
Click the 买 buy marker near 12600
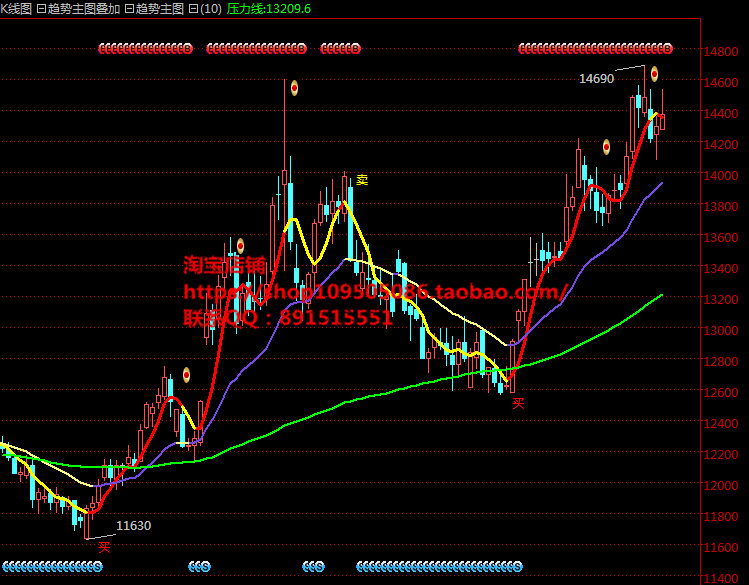tap(518, 403)
